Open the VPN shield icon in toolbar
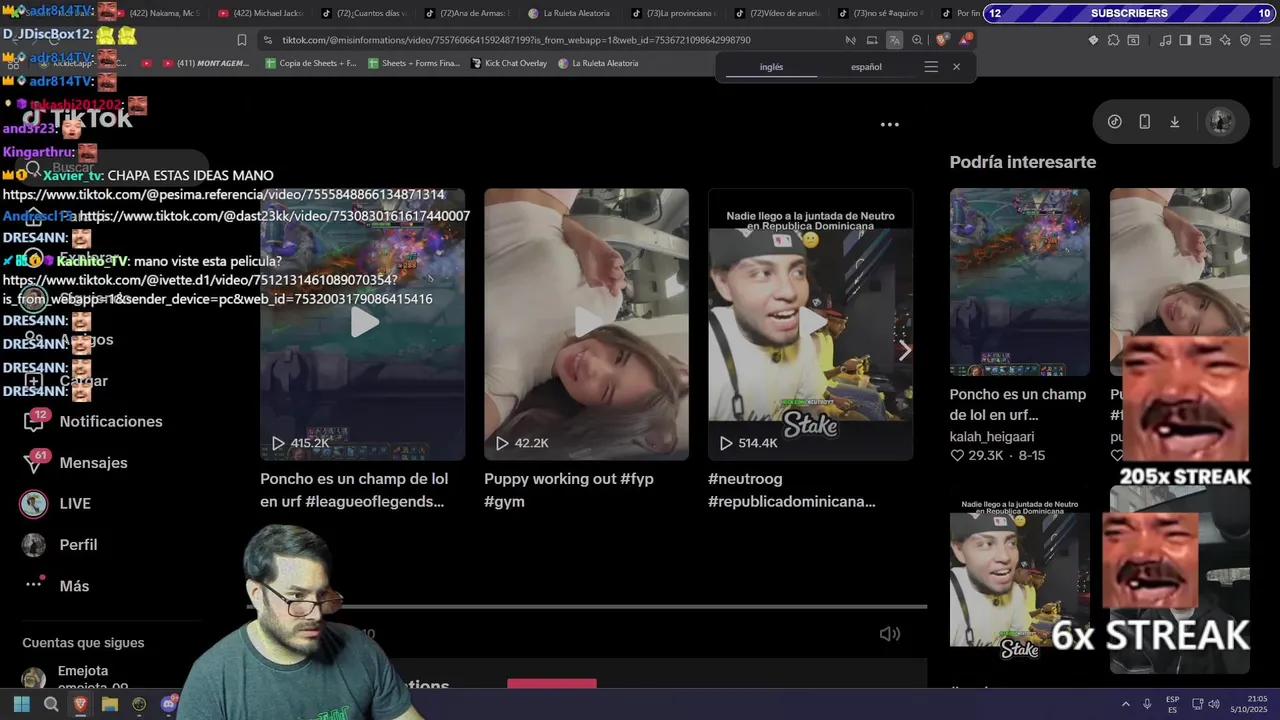 (1245, 40)
